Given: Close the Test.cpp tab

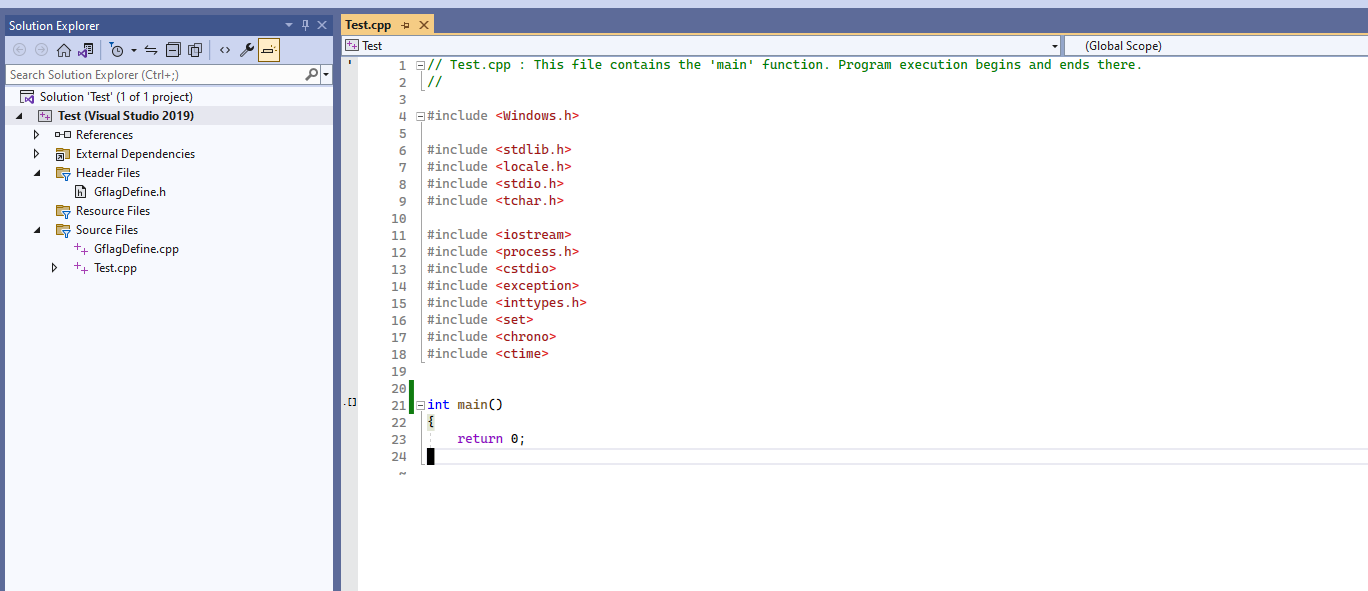Looking at the screenshot, I should (424, 26).
